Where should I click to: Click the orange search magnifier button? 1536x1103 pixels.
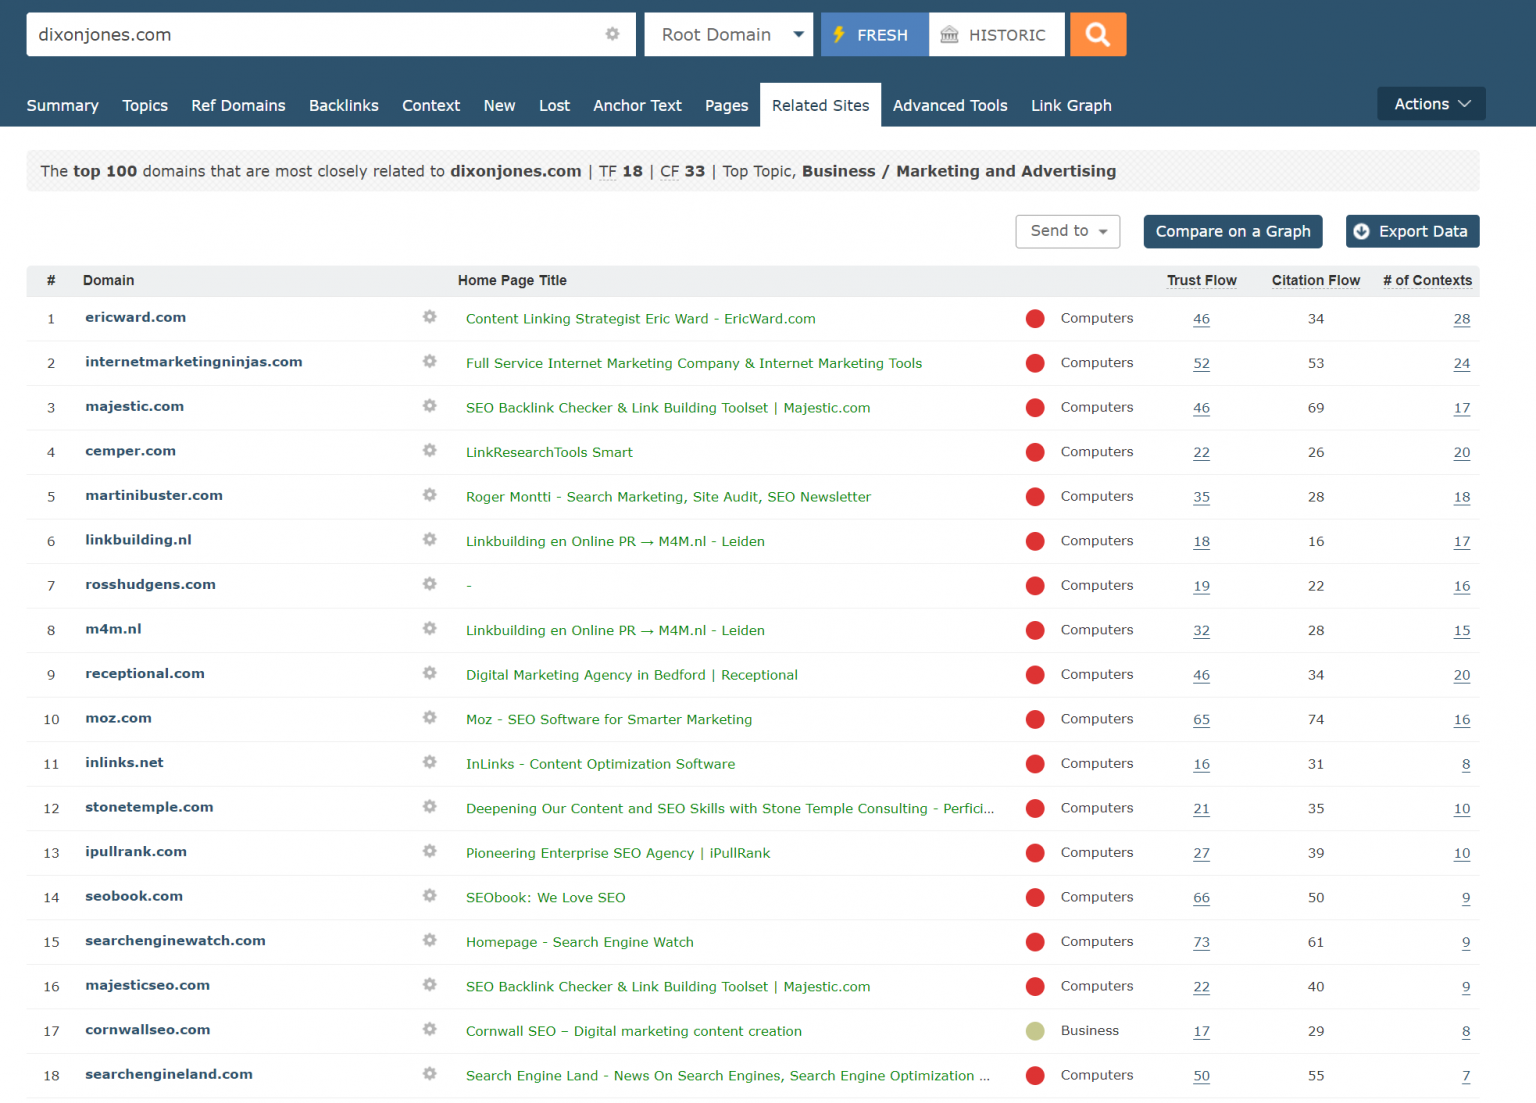(x=1098, y=34)
